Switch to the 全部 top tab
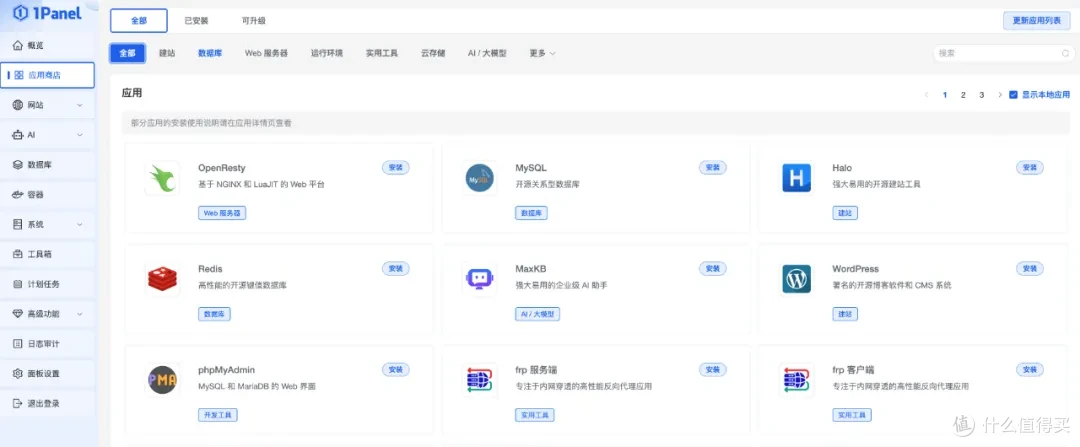1080x447 pixels. click(x=139, y=21)
